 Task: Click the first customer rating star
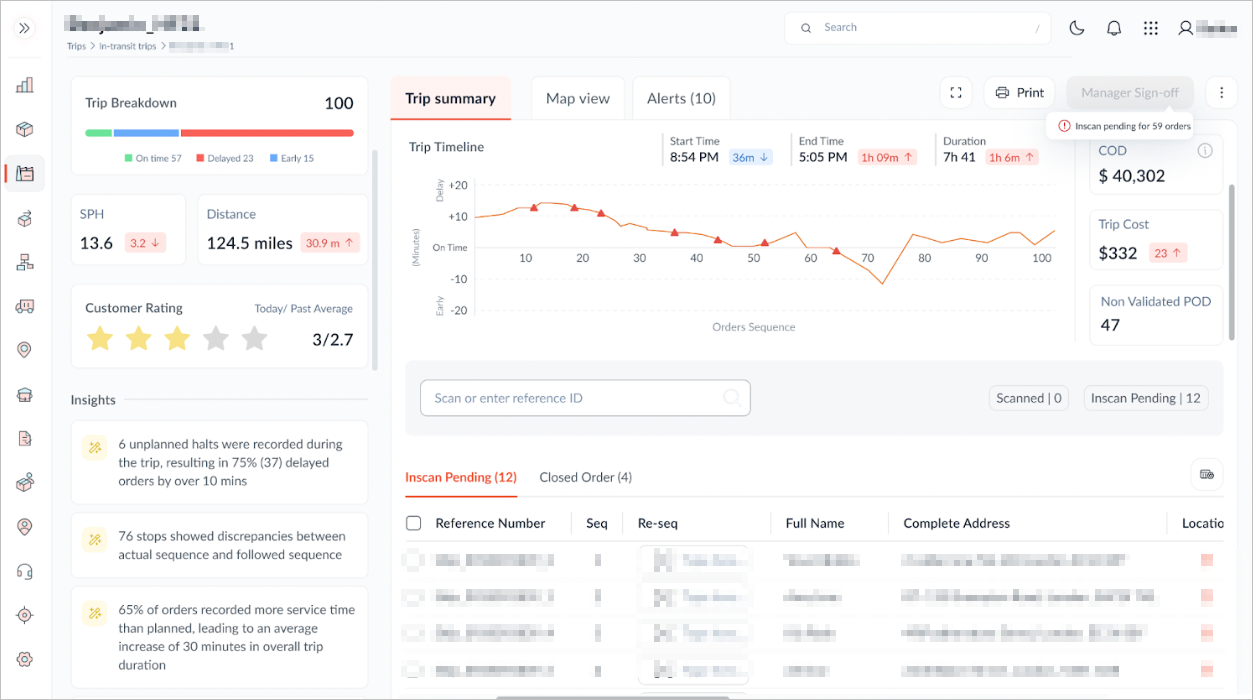100,339
